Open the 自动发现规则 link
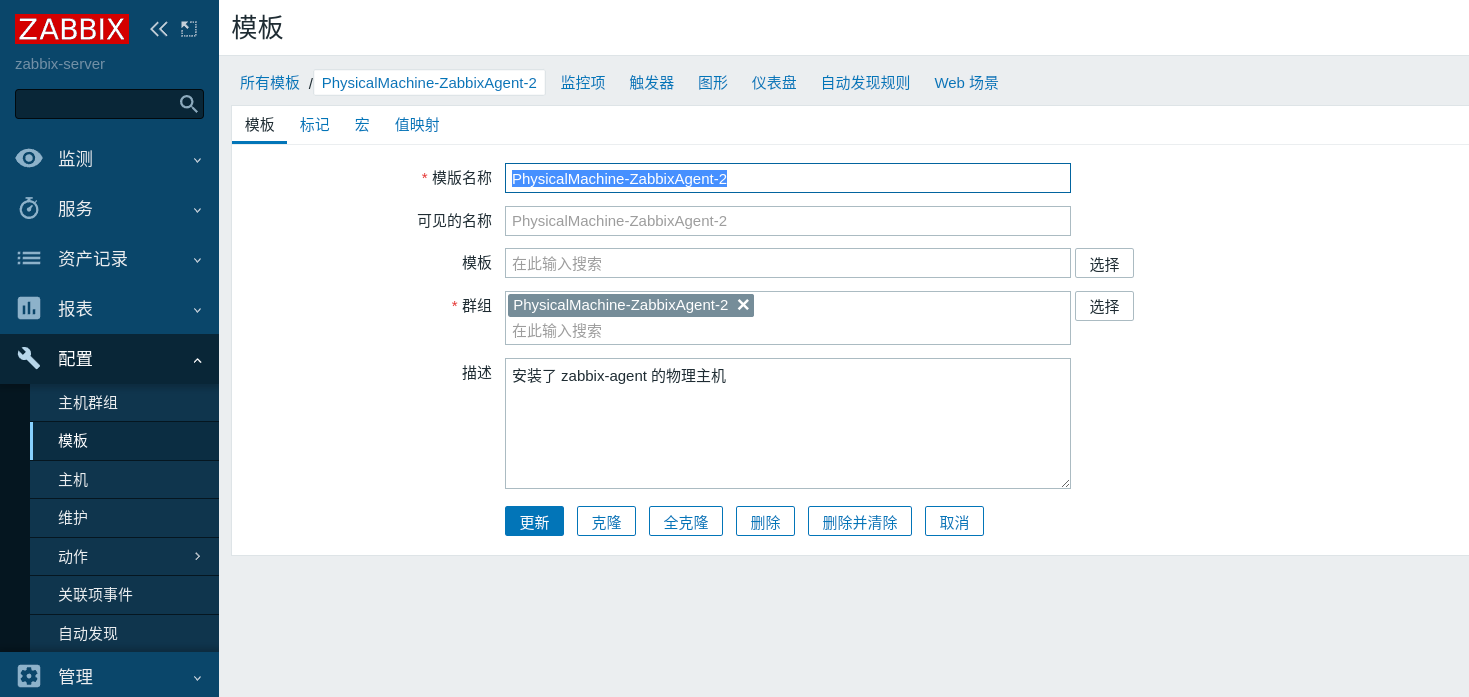 pyautogui.click(x=865, y=83)
